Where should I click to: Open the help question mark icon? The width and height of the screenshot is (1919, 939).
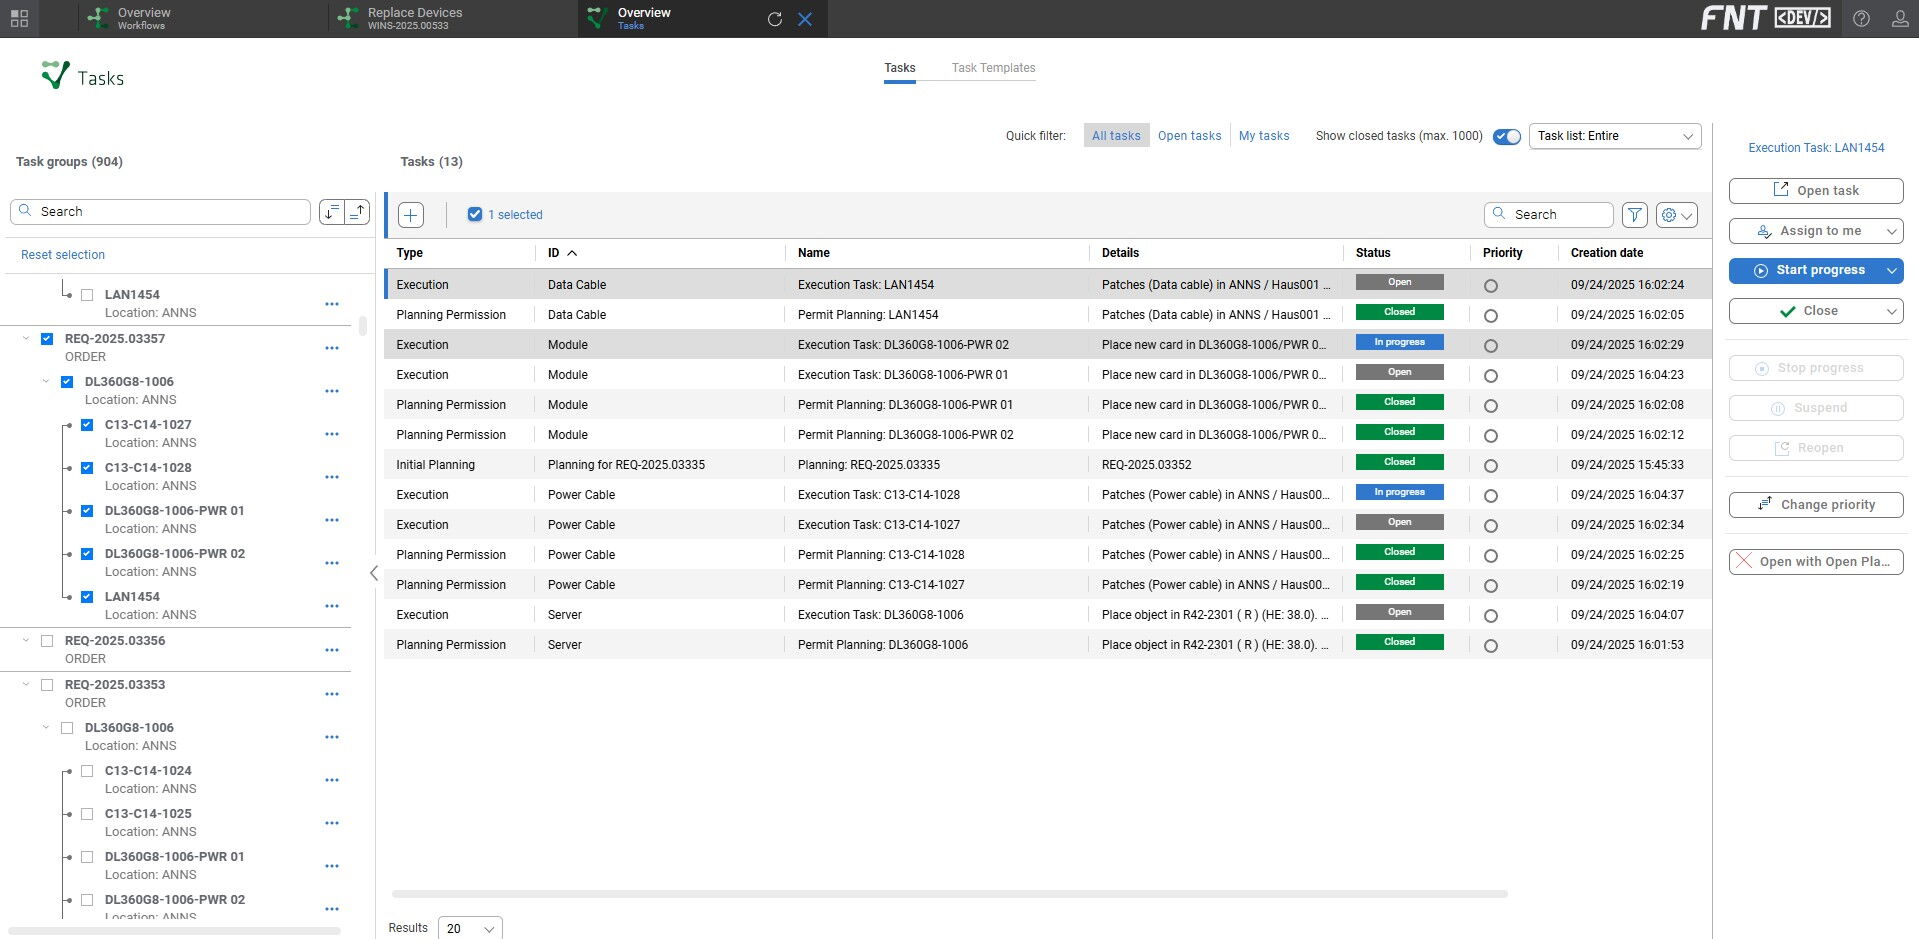[x=1861, y=19]
